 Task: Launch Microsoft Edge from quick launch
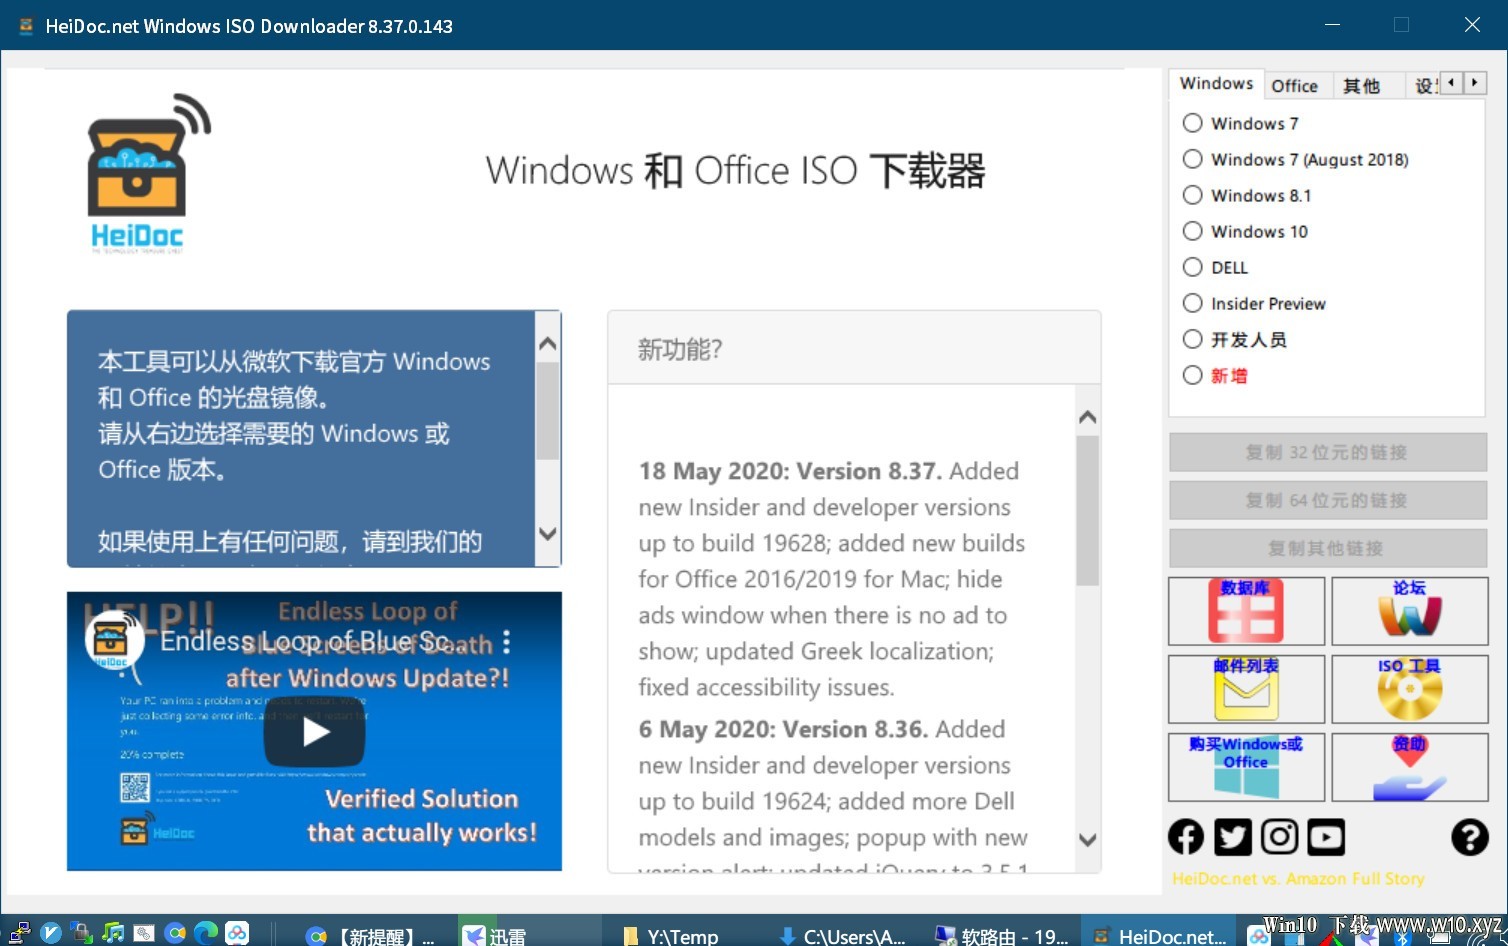point(206,933)
